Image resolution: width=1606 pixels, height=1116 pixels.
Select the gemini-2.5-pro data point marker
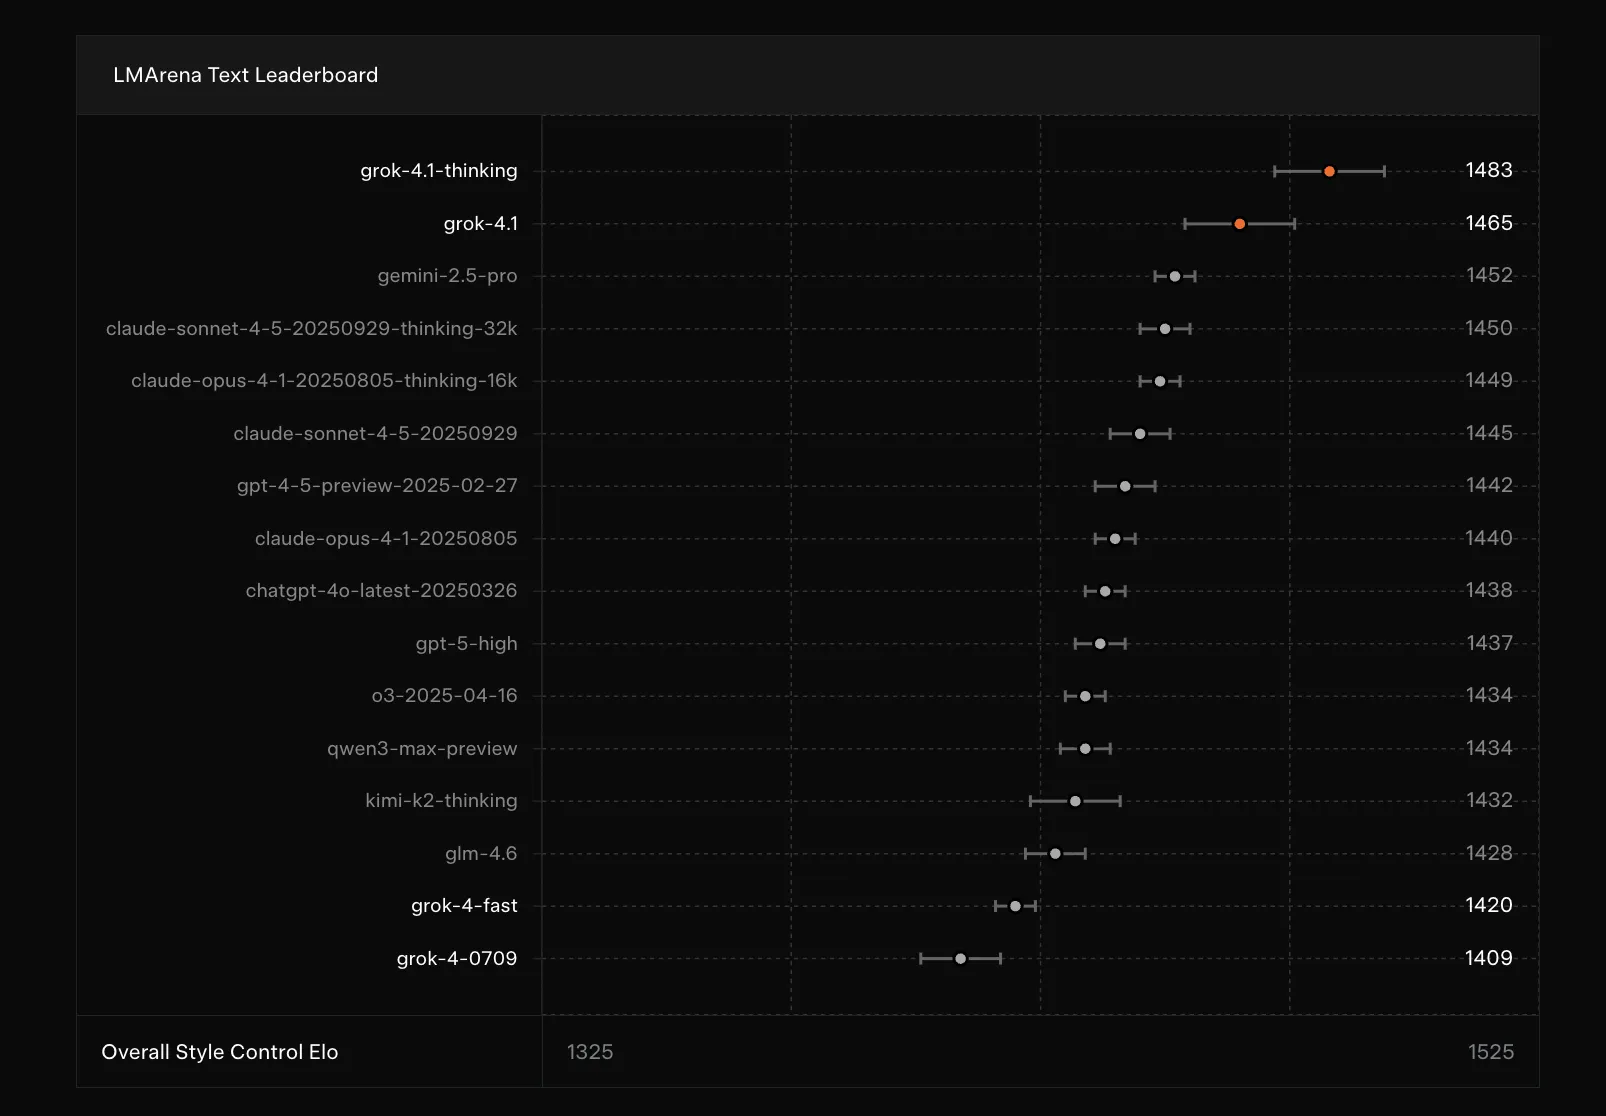point(1175,276)
